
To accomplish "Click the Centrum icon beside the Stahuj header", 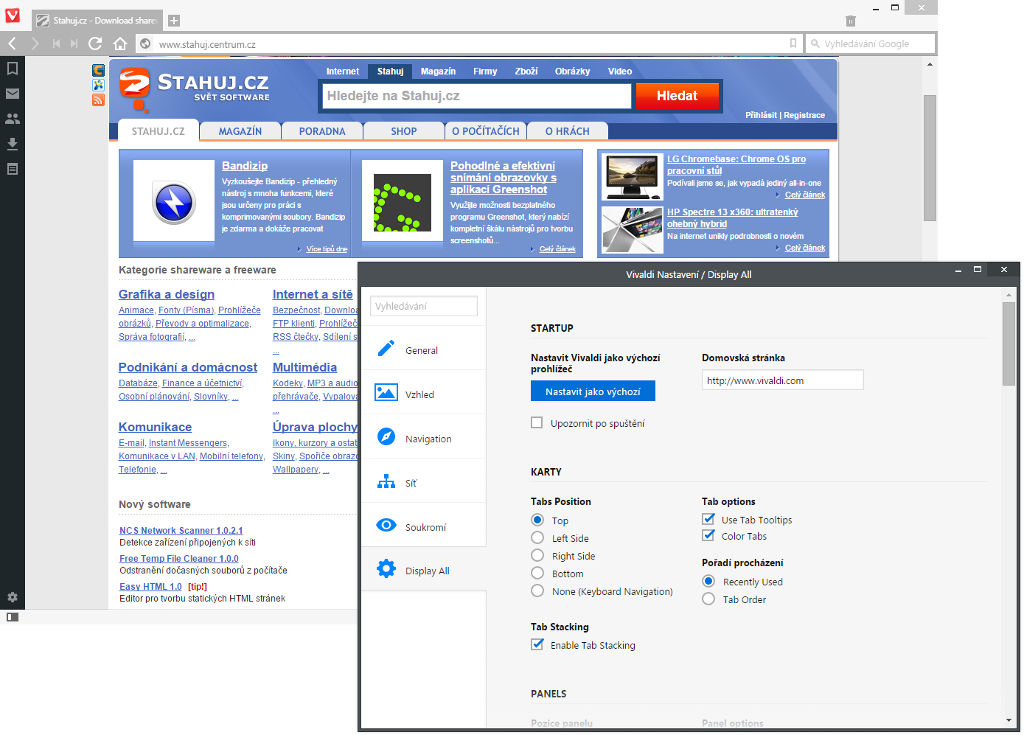I will tap(98, 70).
